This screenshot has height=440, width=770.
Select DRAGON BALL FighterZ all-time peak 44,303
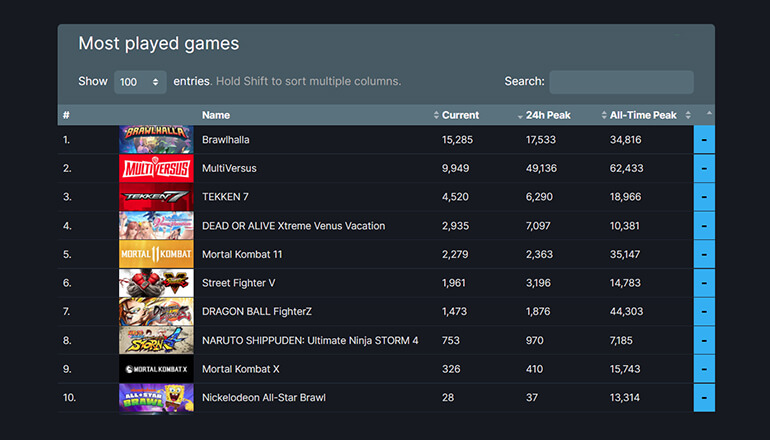click(x=626, y=312)
